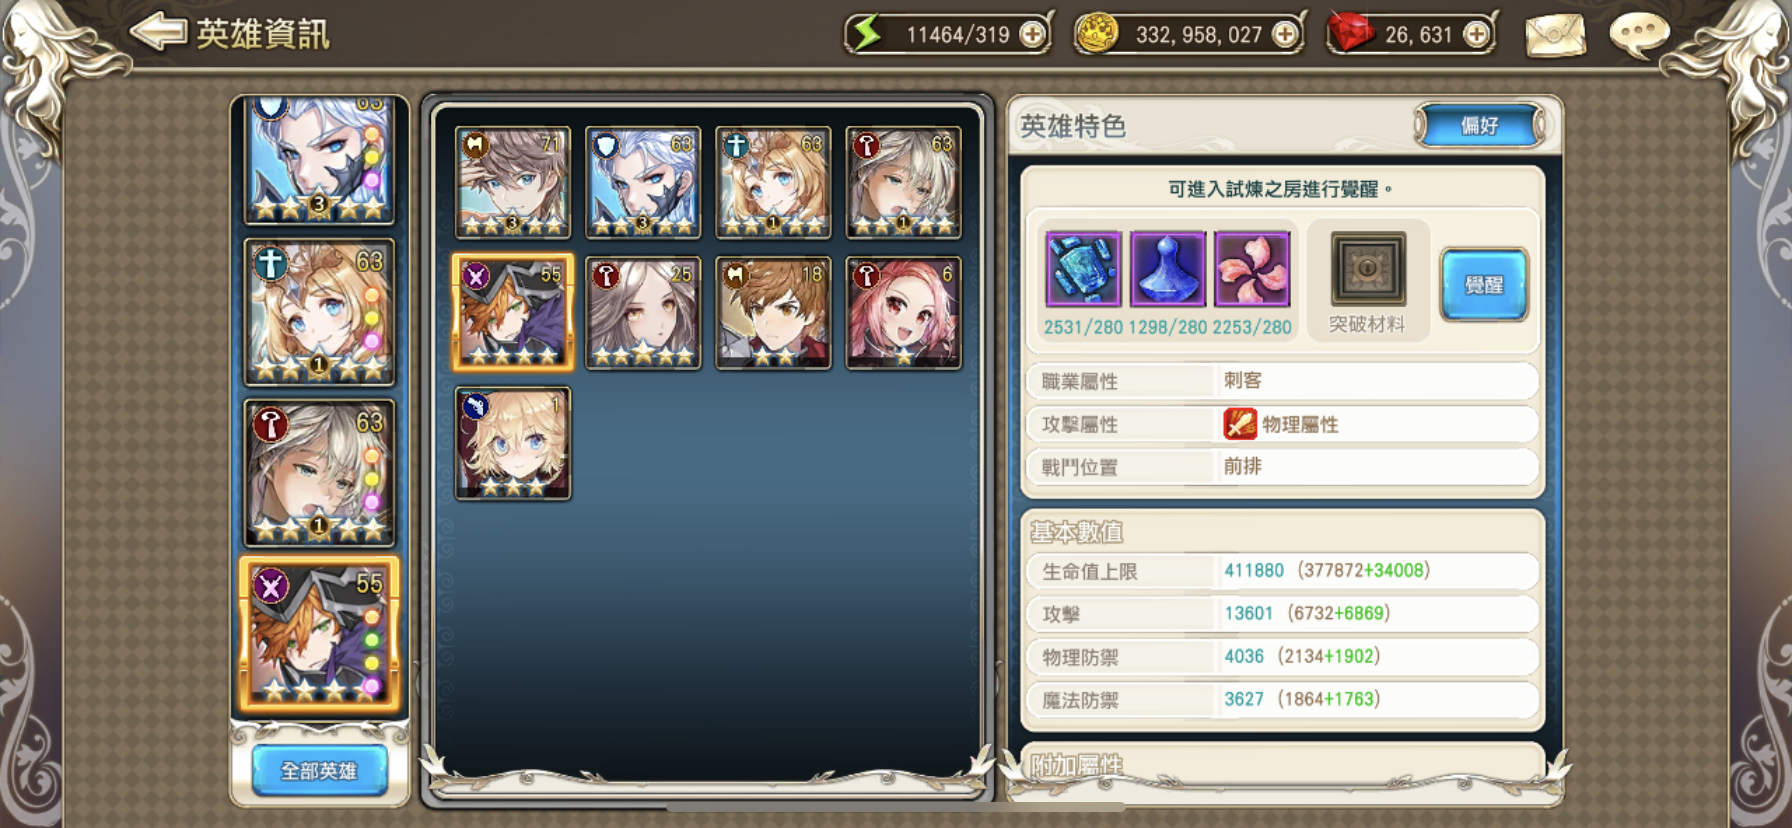Select the level 25 gray-haired hero
Image resolution: width=1792 pixels, height=828 pixels.
tap(643, 313)
